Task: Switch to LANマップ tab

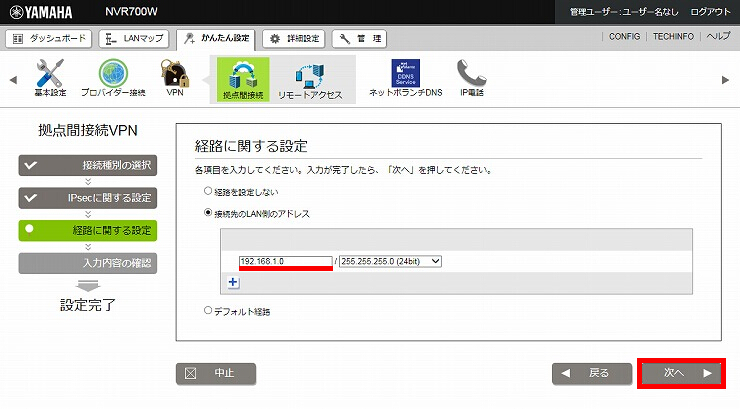Action: click(134, 39)
